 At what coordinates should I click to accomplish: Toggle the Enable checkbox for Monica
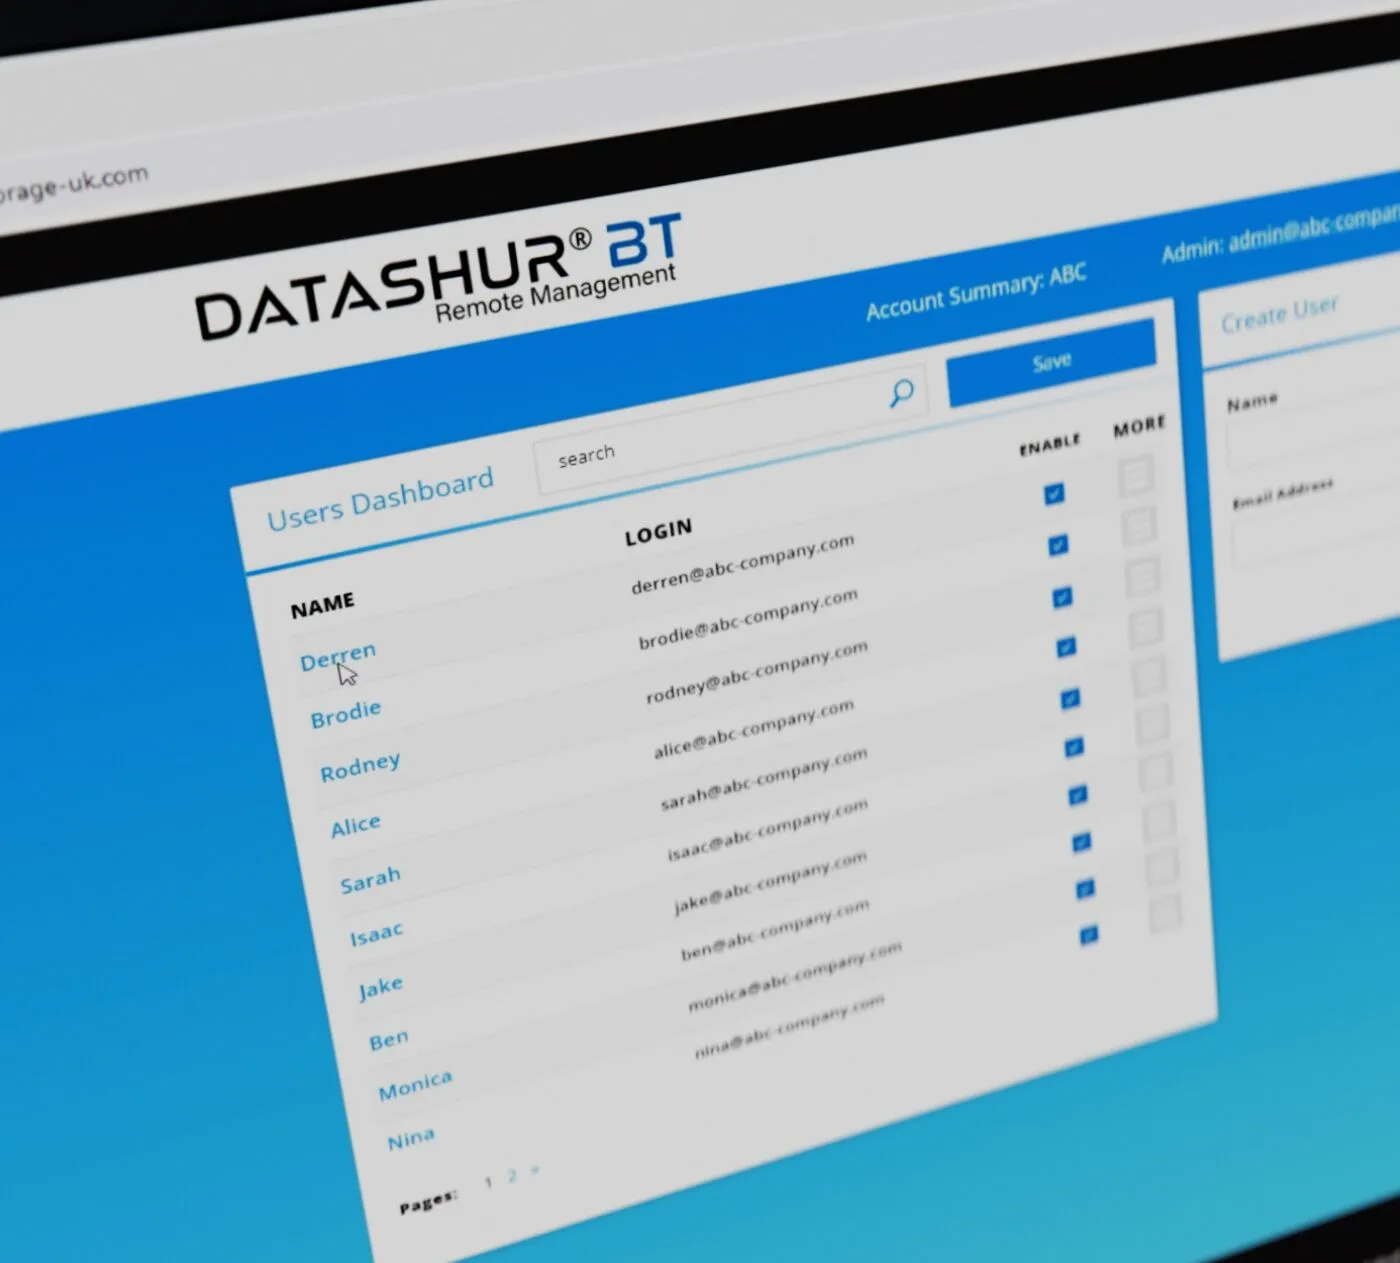coord(1085,889)
